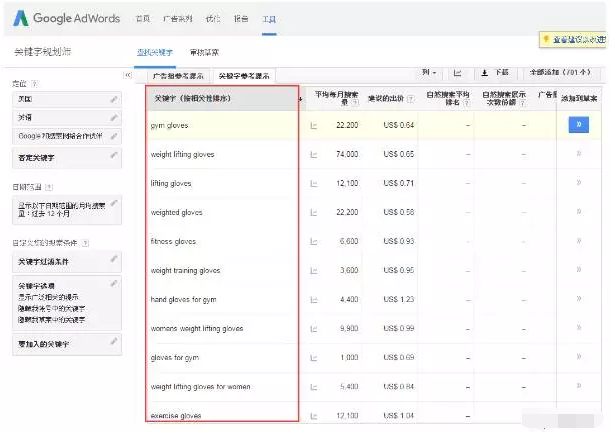Screen dimensions: 611x433
Task: Click the blue add button for gym gloves
Action: tap(579, 125)
